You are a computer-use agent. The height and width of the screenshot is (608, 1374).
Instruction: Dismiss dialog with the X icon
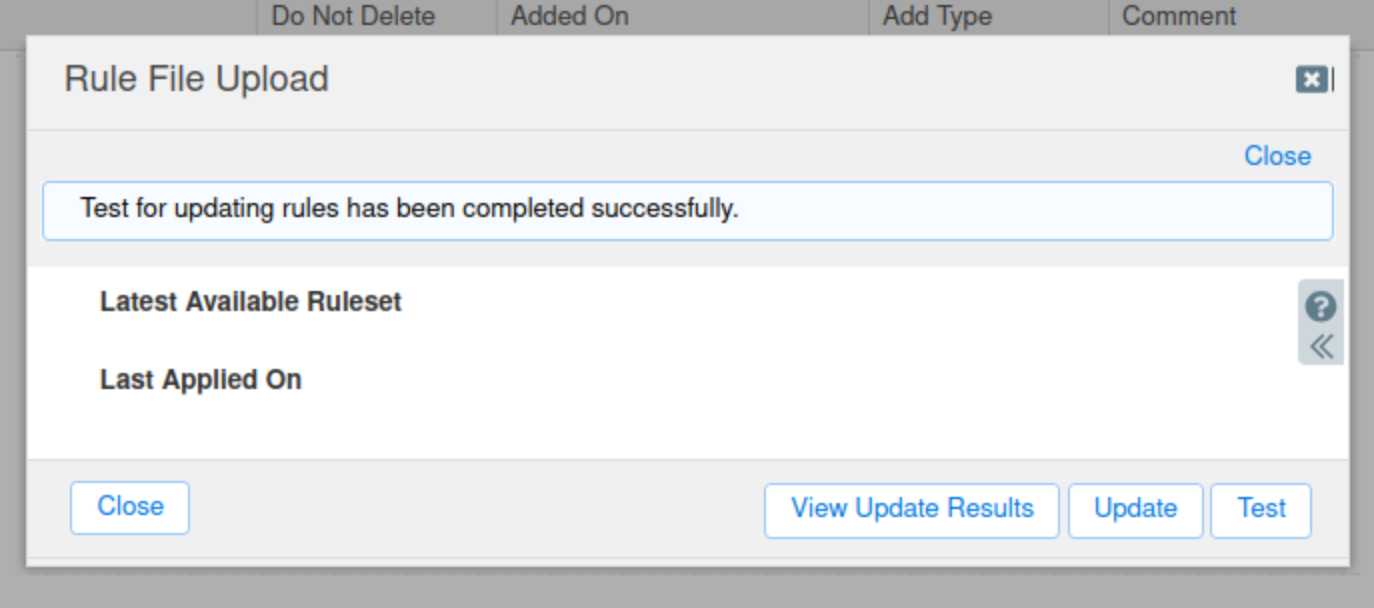(1312, 80)
